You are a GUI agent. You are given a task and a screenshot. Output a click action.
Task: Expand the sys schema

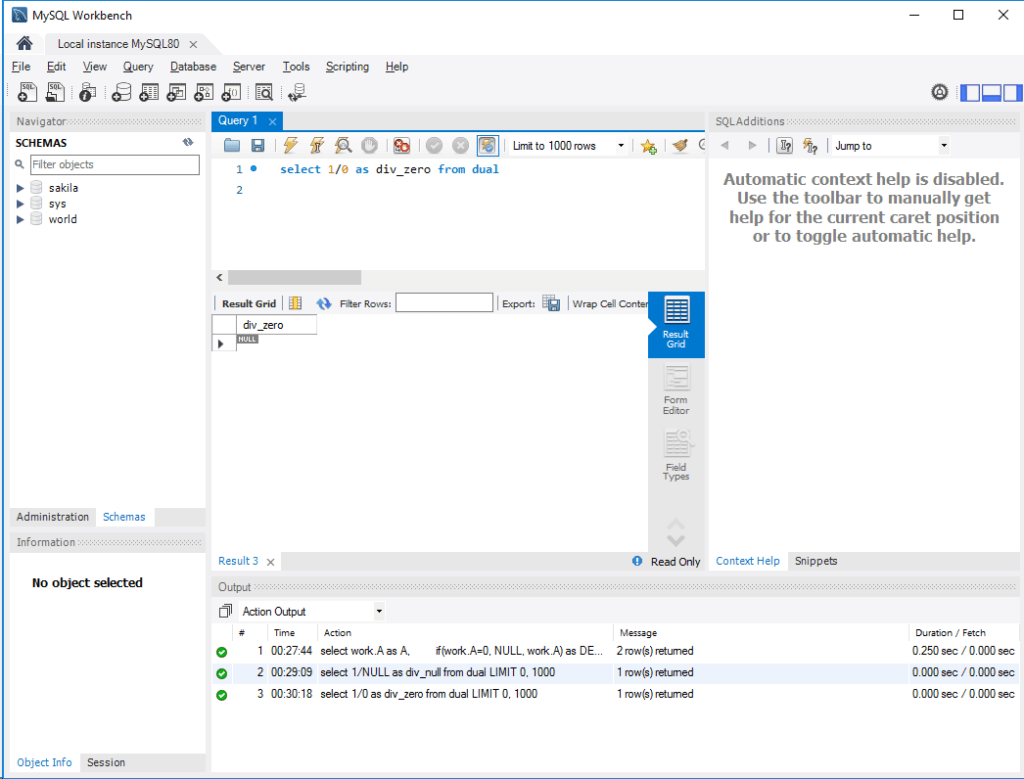coord(20,204)
